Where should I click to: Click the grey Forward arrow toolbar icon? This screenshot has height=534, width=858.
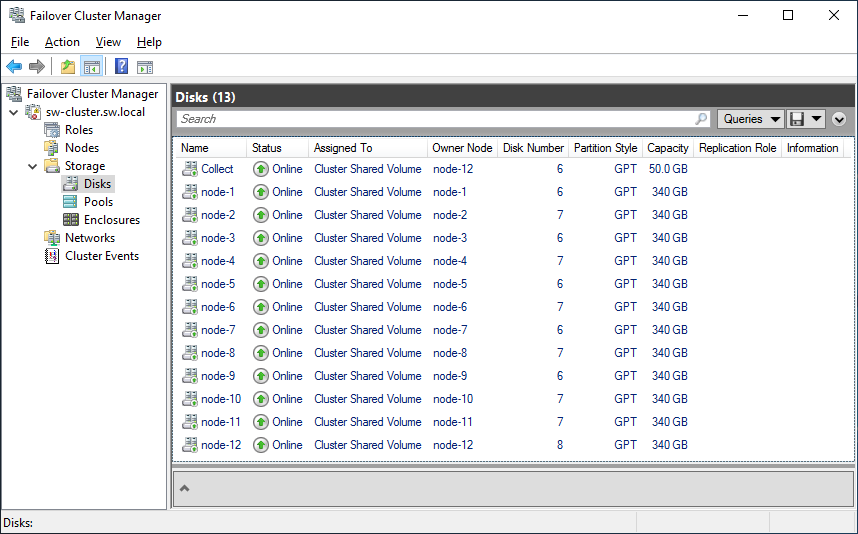click(x=37, y=67)
